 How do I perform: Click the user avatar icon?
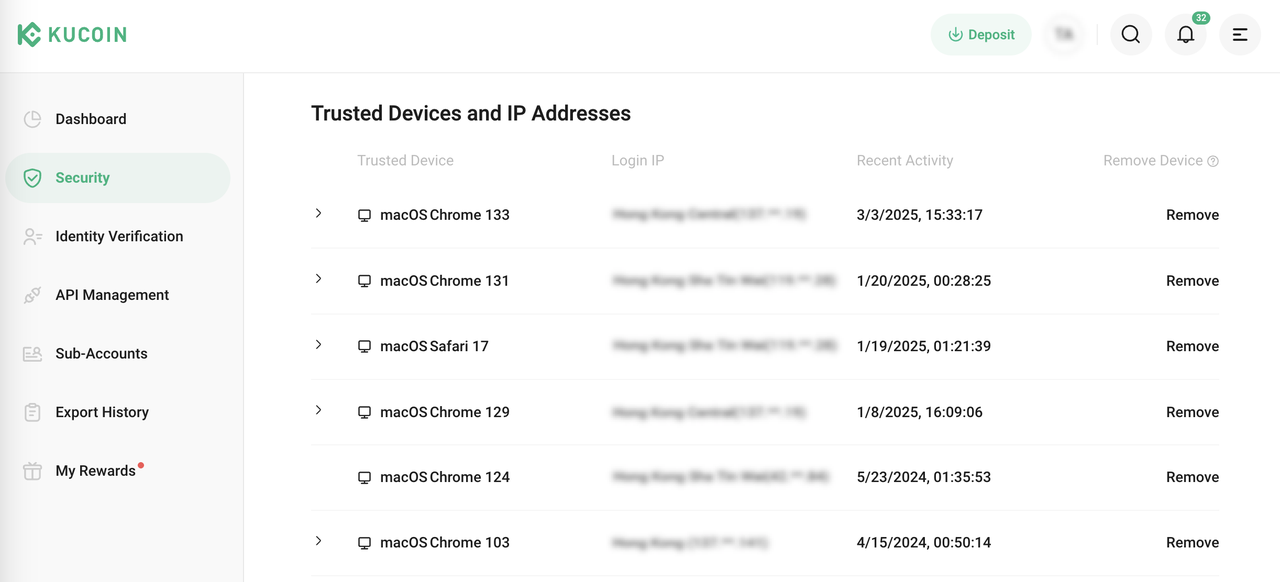click(x=1064, y=35)
